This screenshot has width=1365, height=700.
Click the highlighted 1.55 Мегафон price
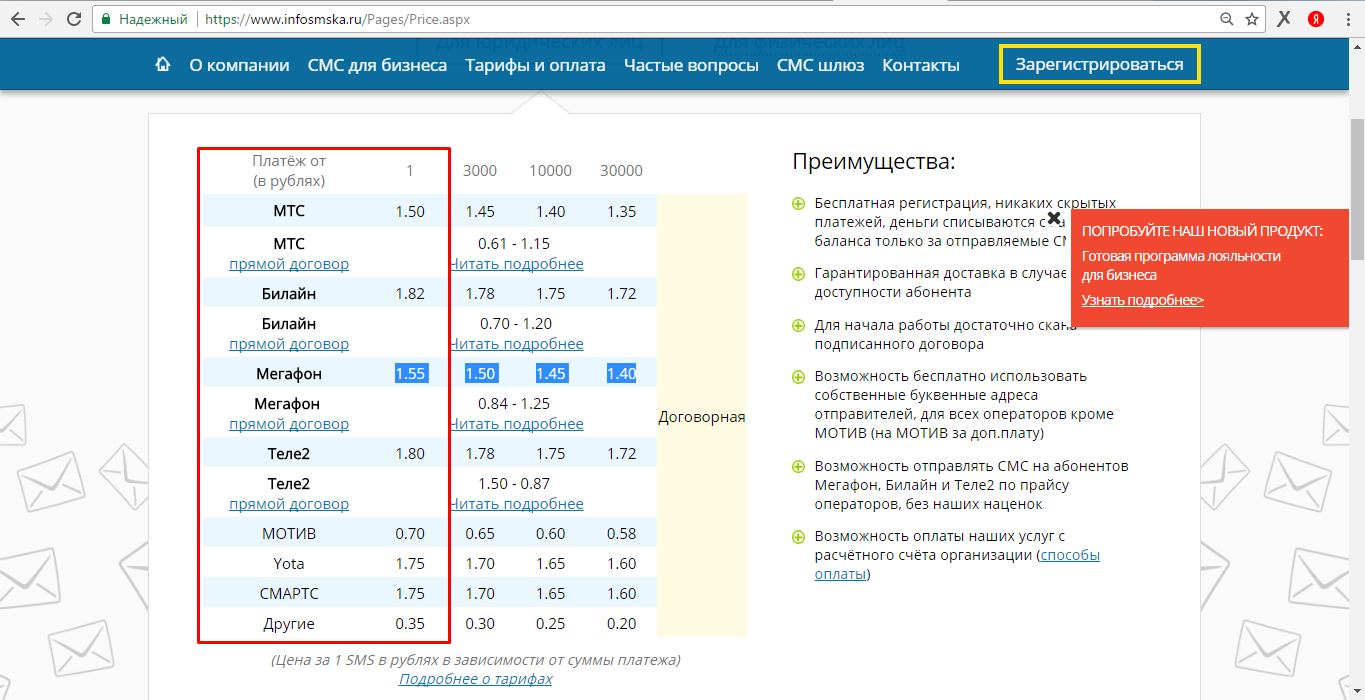pos(410,373)
